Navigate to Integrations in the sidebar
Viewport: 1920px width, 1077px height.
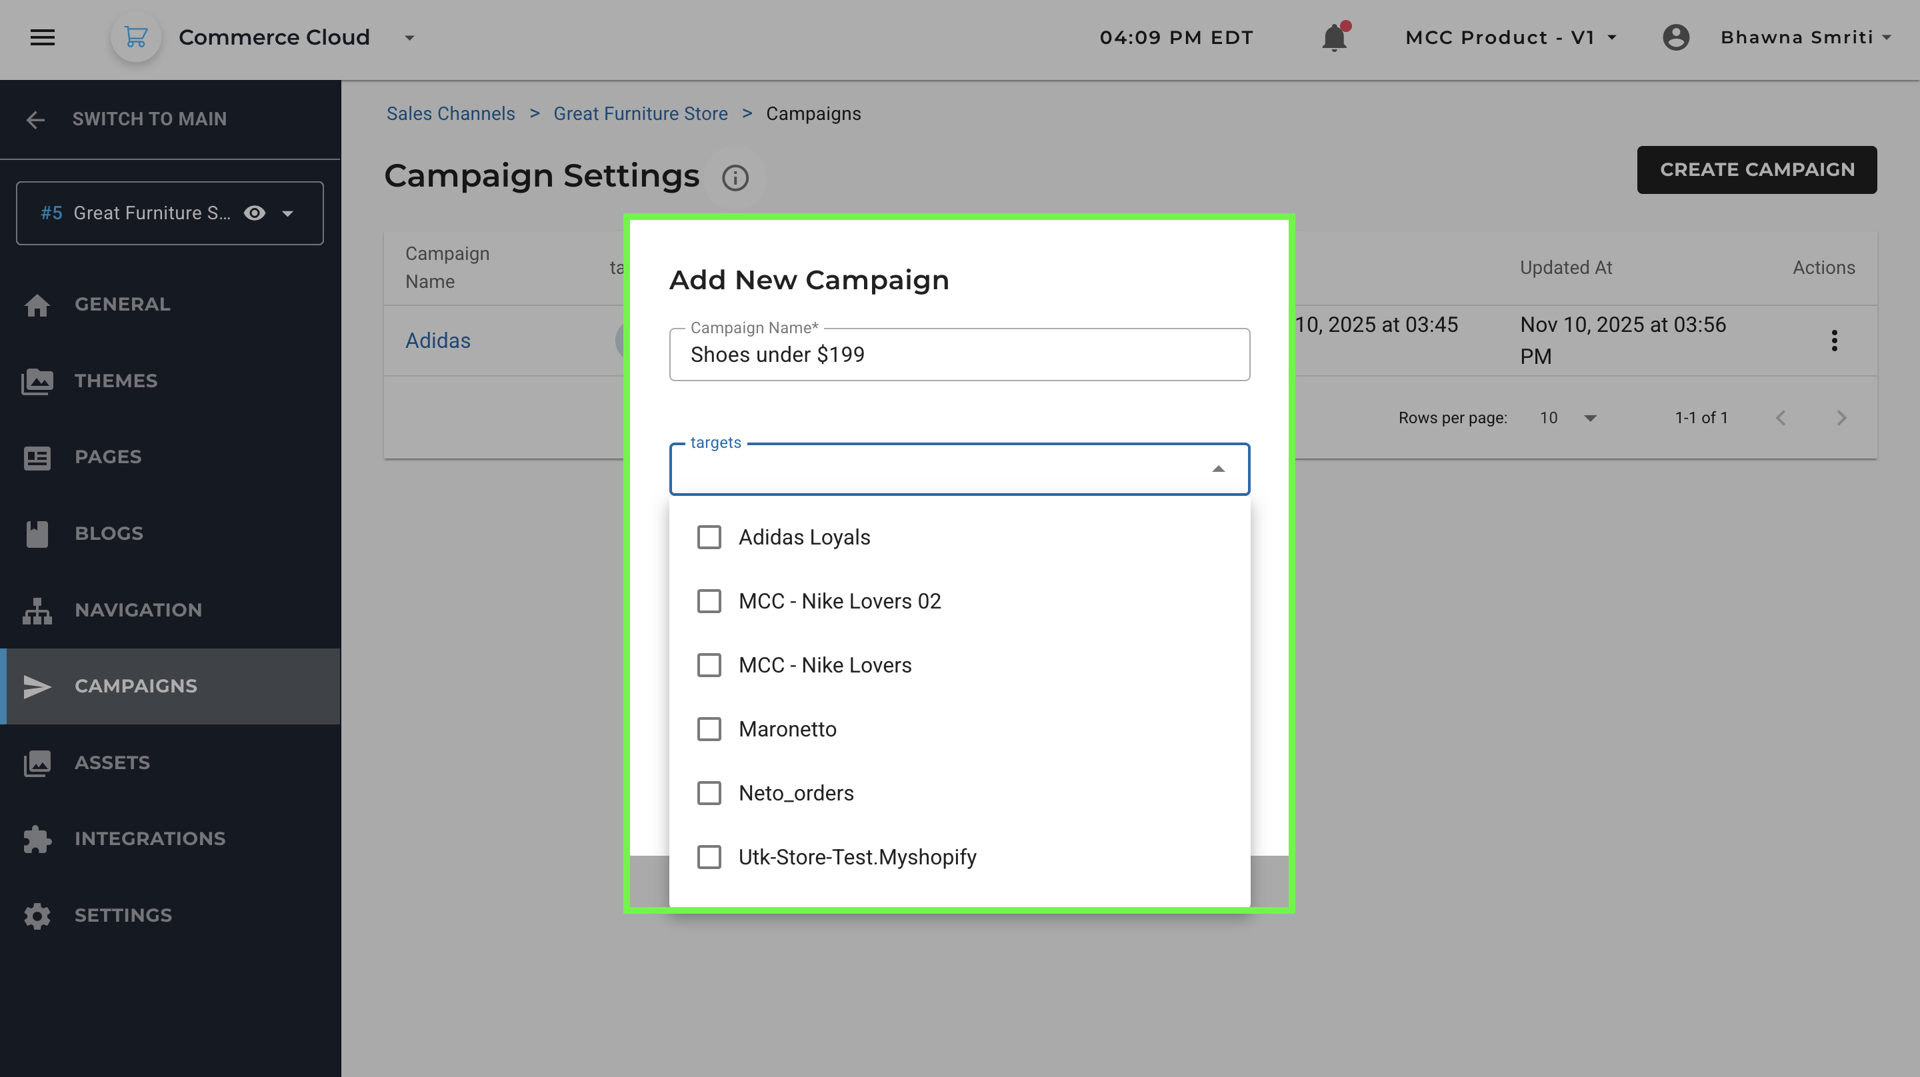pos(150,839)
